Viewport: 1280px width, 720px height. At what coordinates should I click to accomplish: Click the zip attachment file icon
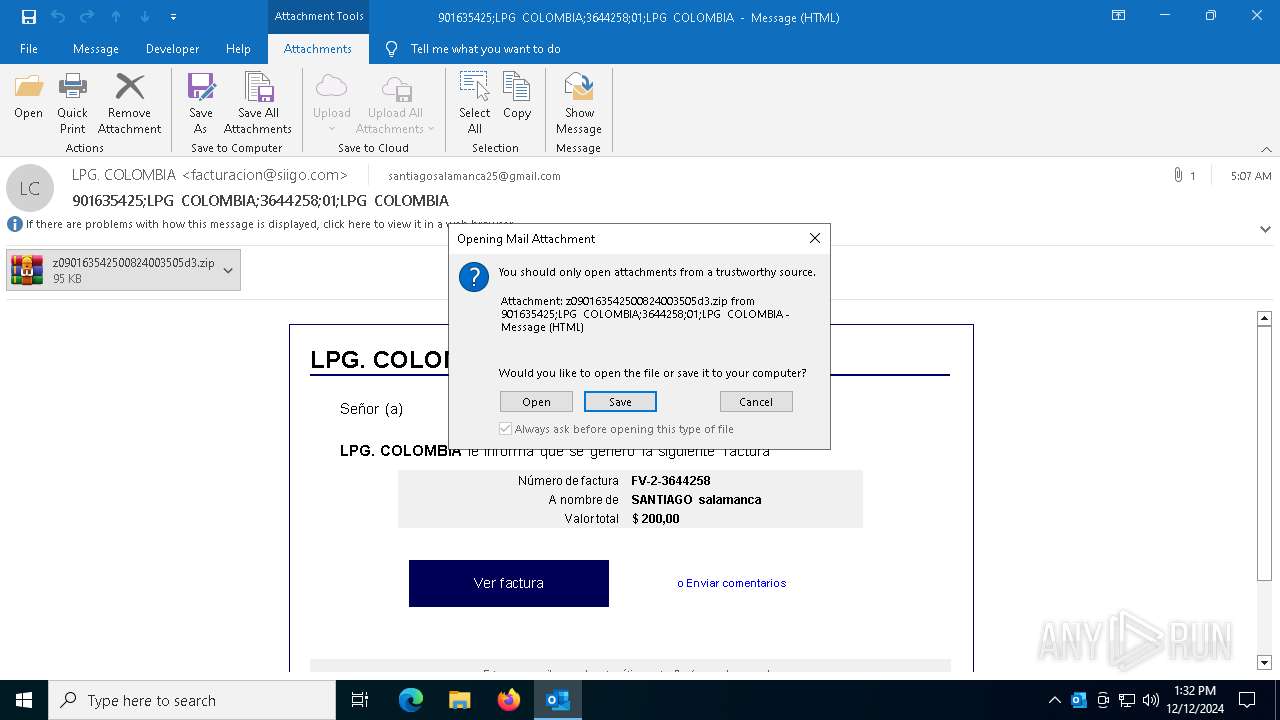(27, 270)
